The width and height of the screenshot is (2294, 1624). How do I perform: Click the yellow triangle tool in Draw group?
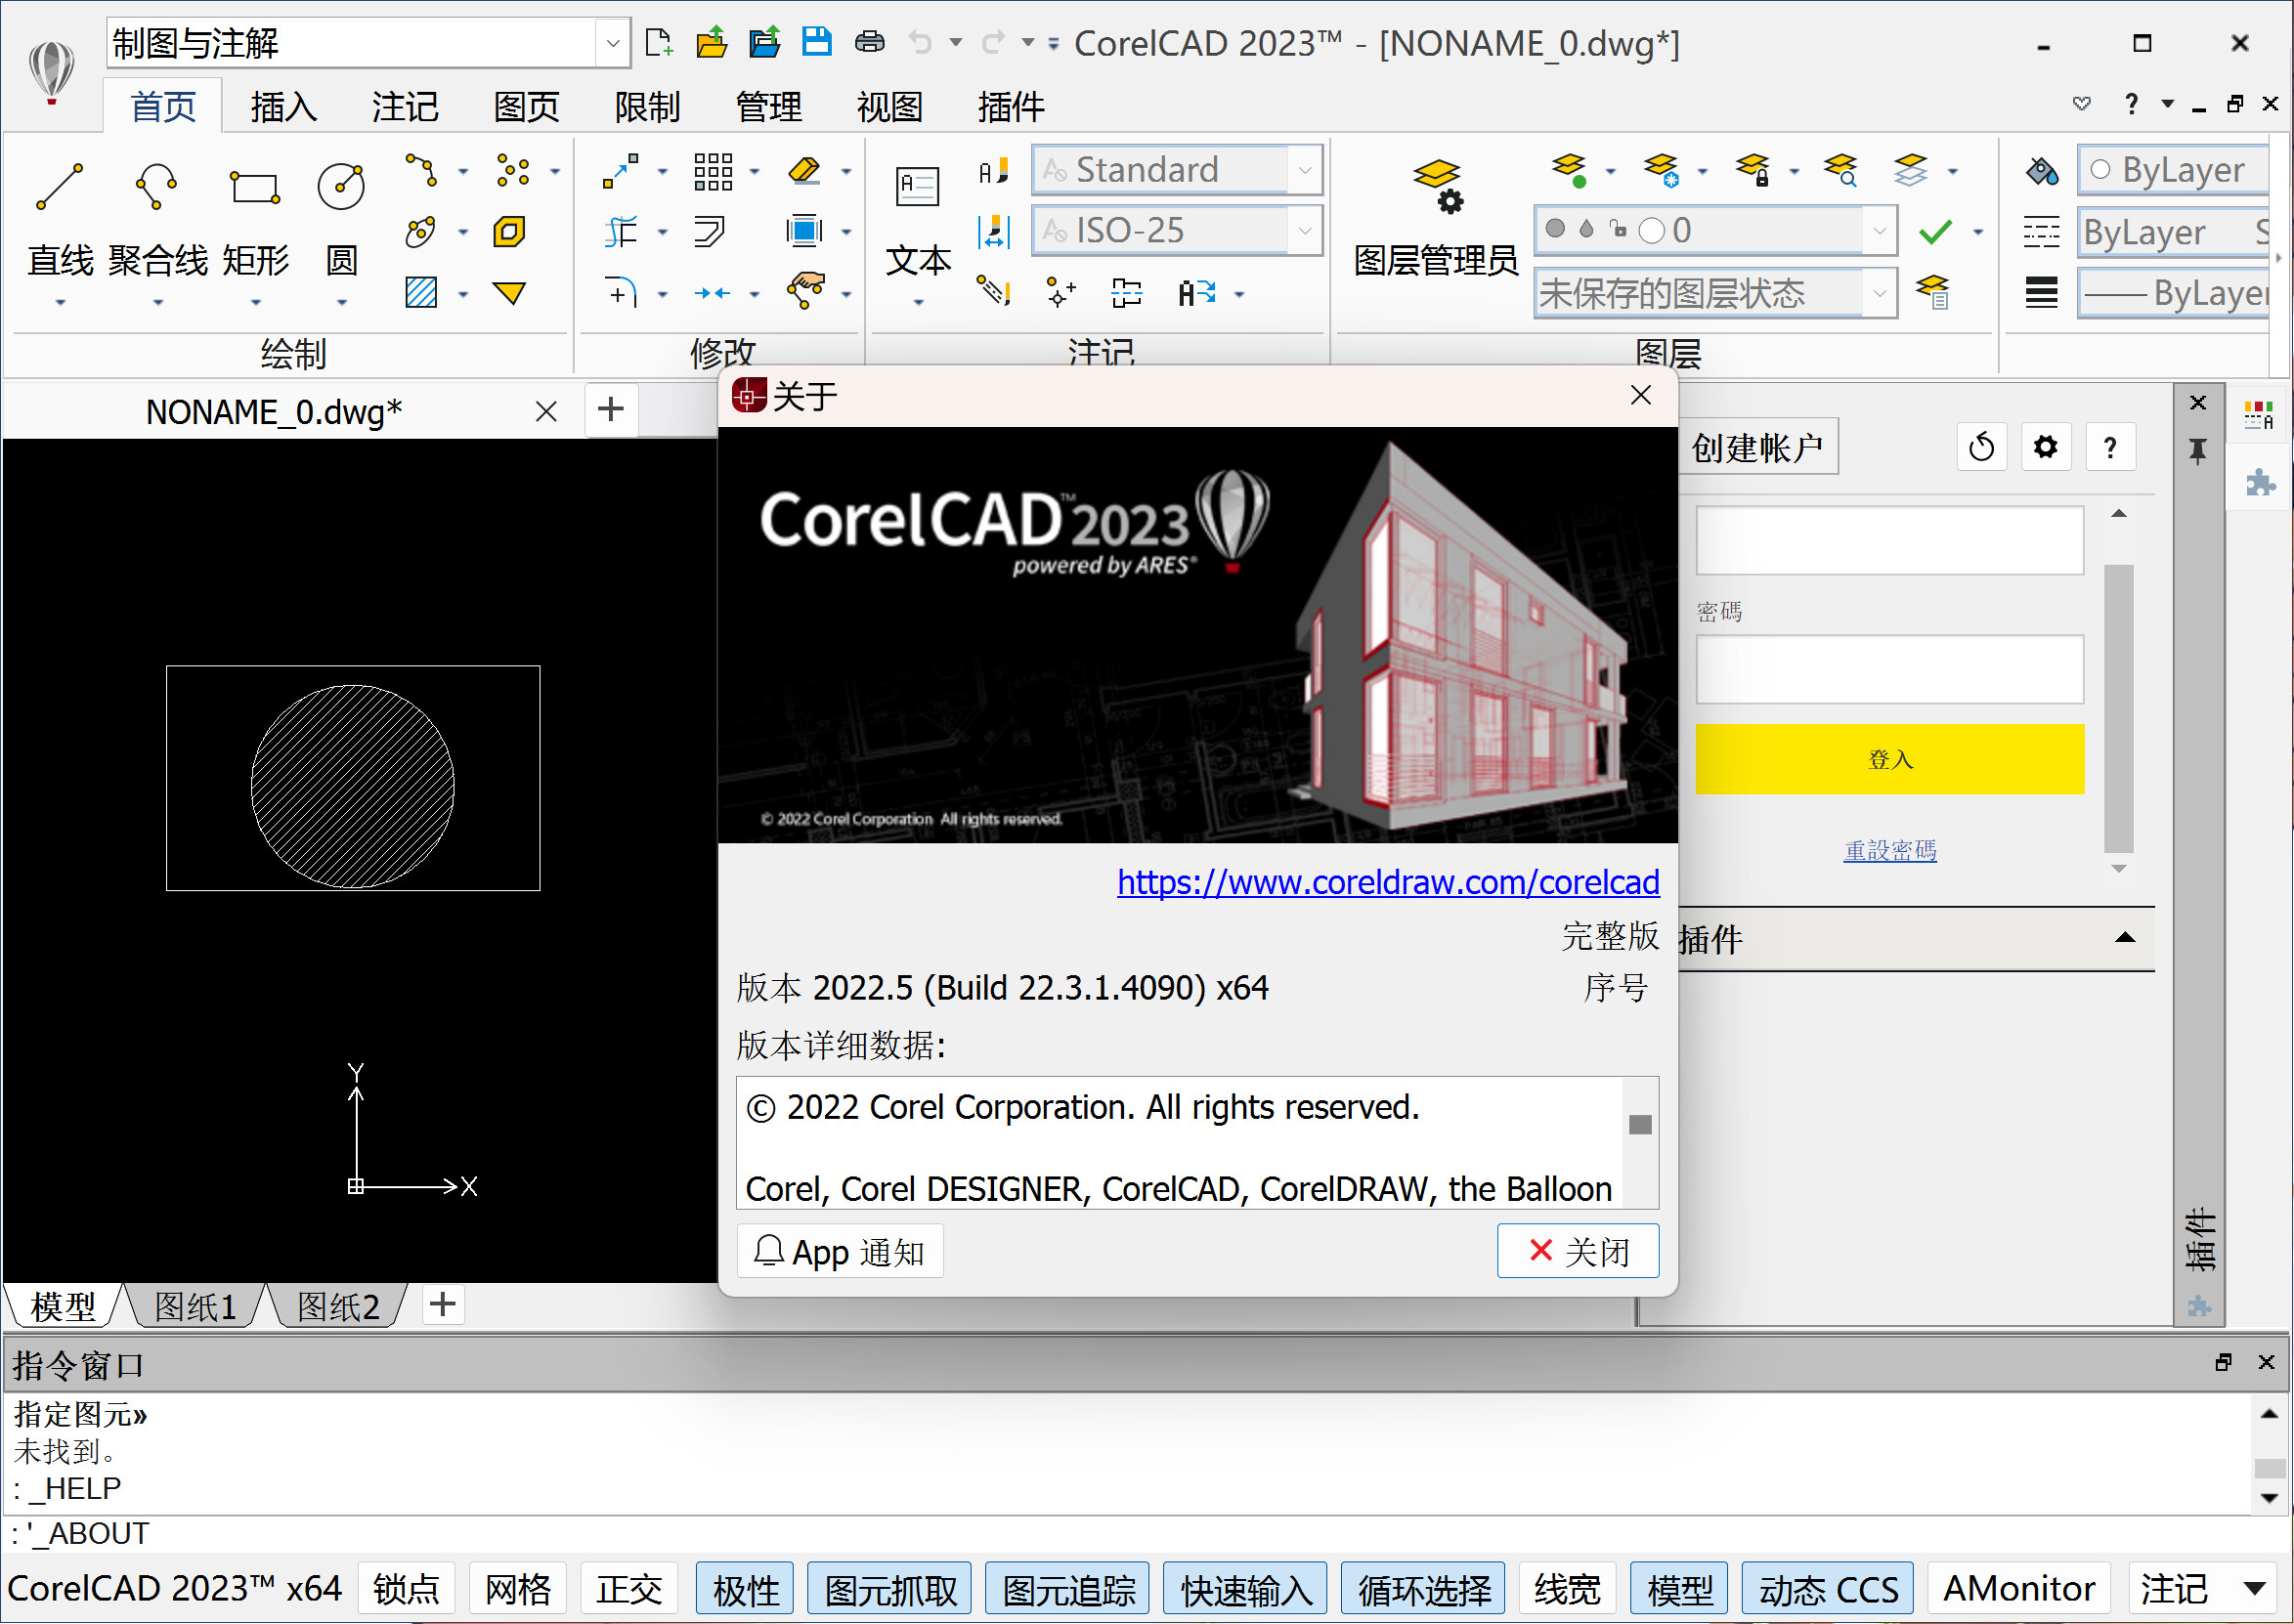tap(509, 293)
